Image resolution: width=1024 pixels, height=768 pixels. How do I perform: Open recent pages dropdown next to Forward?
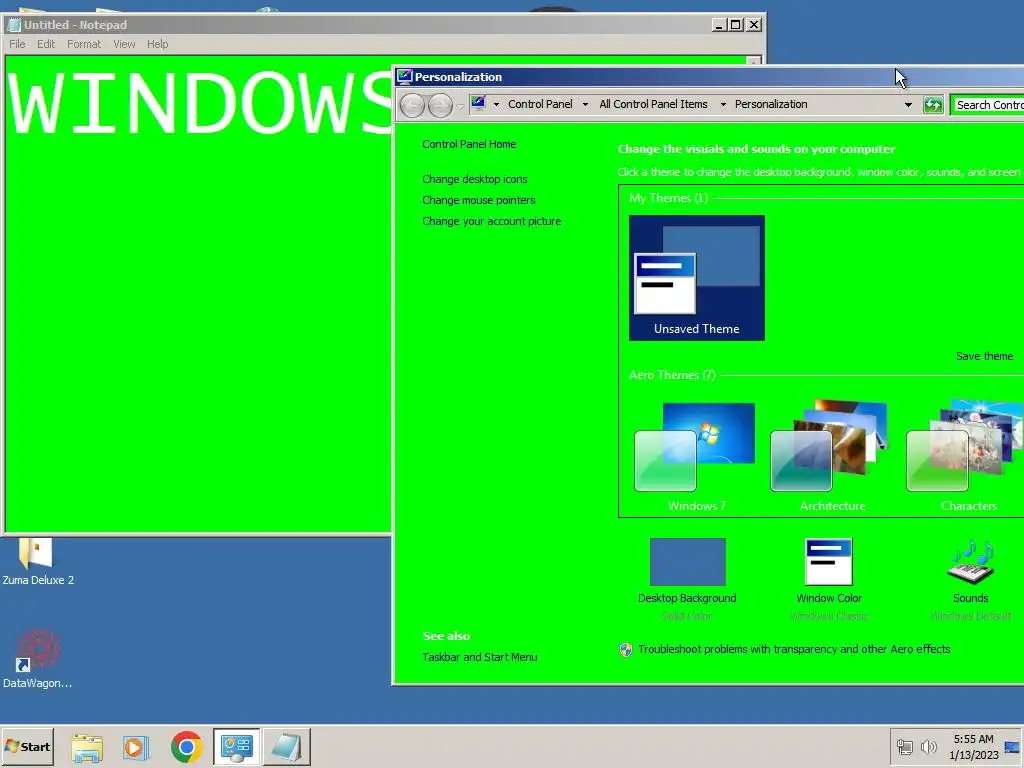[x=459, y=106]
